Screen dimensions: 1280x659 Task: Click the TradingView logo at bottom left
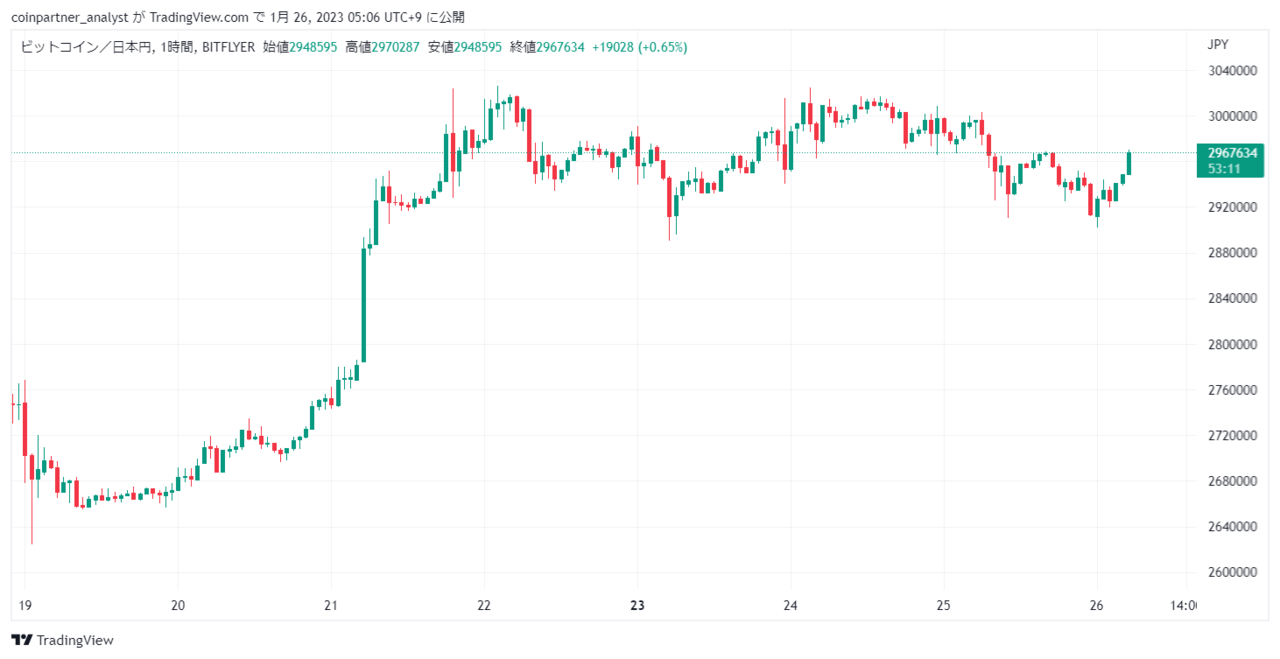click(x=62, y=640)
